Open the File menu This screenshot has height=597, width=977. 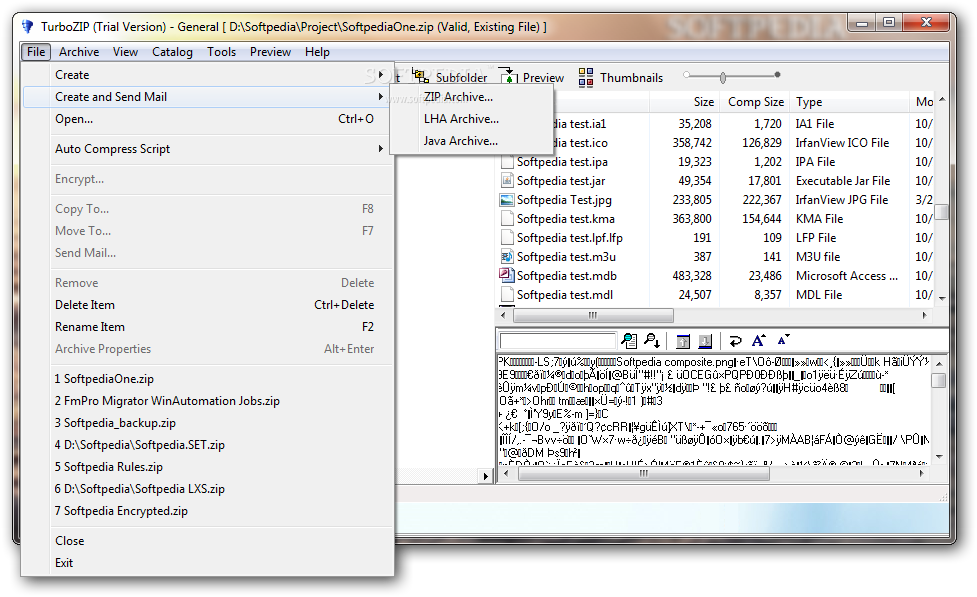[36, 52]
